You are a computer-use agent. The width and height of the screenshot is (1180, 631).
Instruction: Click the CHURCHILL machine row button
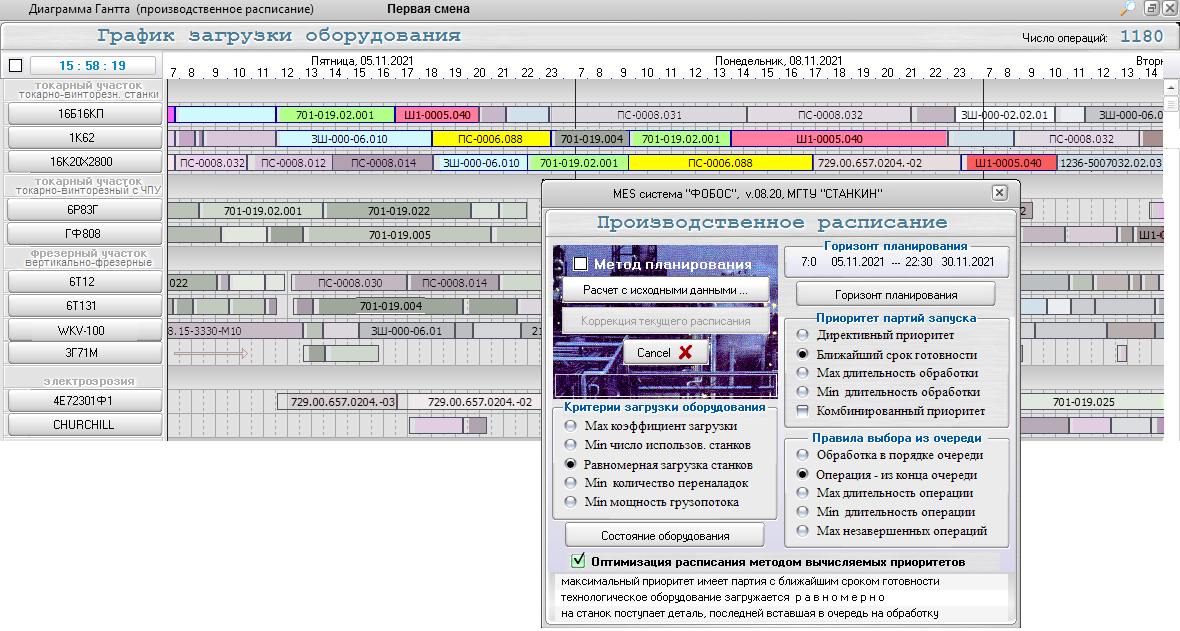click(84, 425)
